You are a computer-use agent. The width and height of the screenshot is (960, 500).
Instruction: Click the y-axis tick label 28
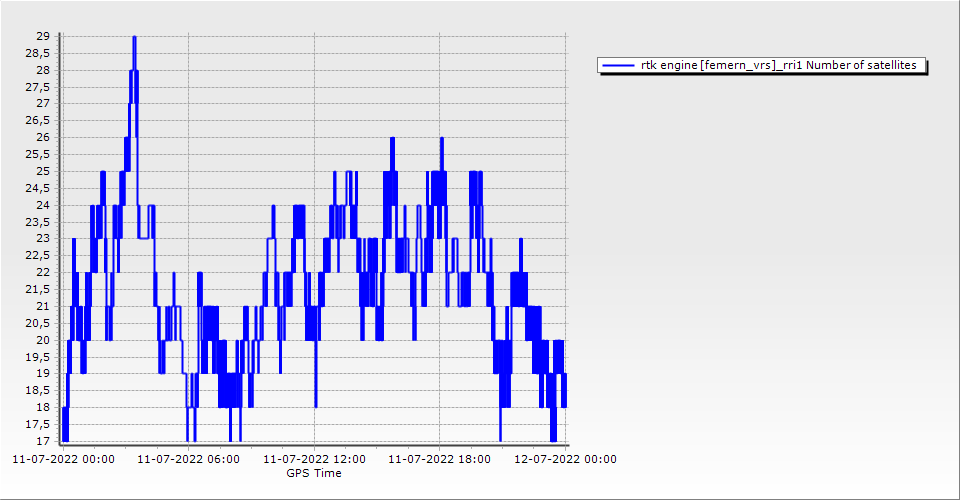click(43, 70)
